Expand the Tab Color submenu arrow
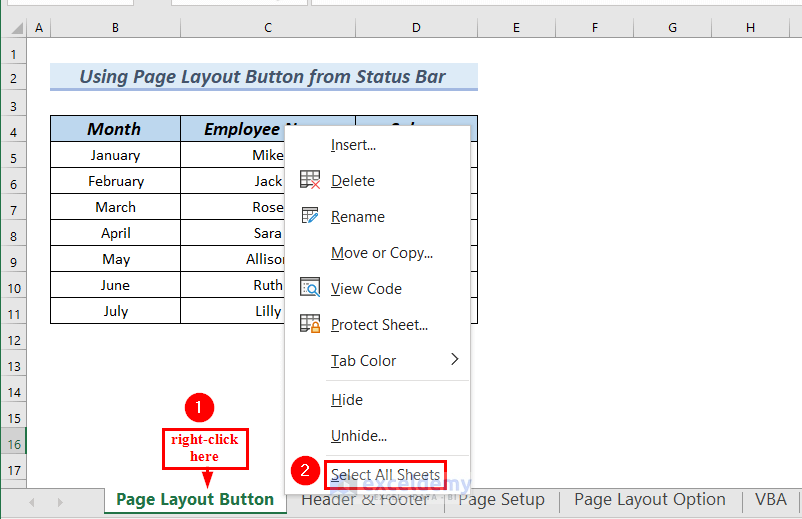This screenshot has height=519, width=802. 455,359
